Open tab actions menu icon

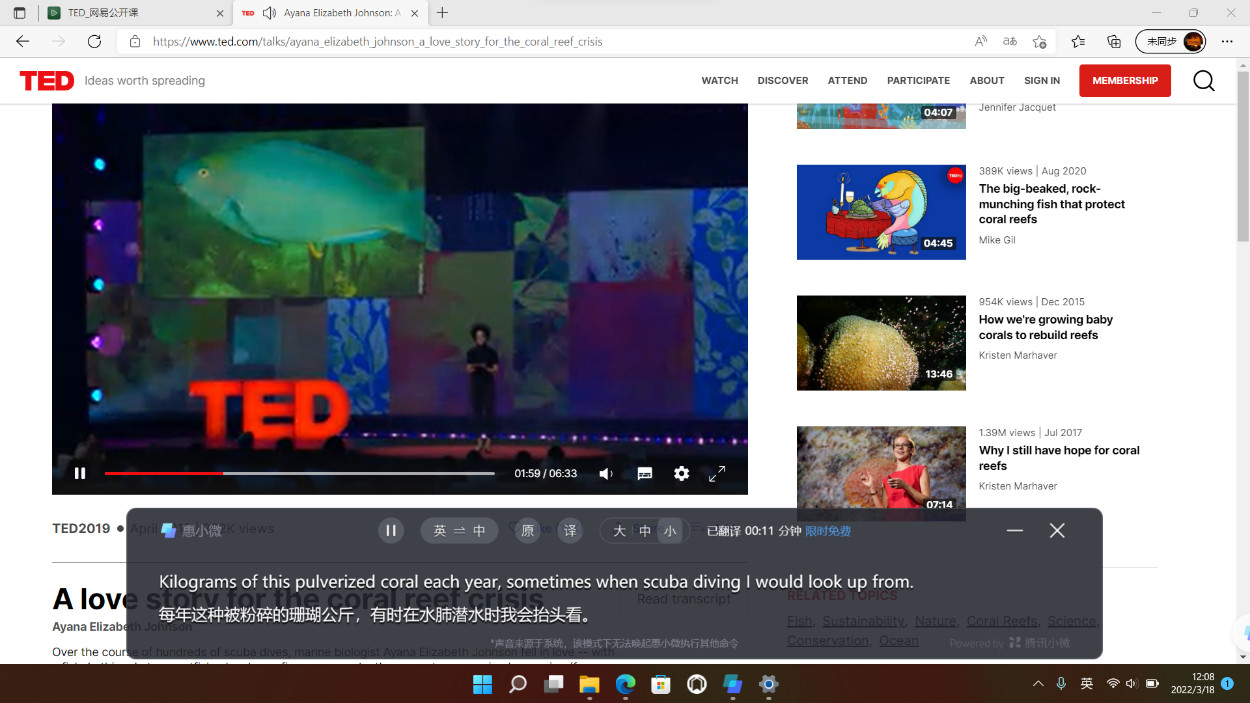point(19,13)
